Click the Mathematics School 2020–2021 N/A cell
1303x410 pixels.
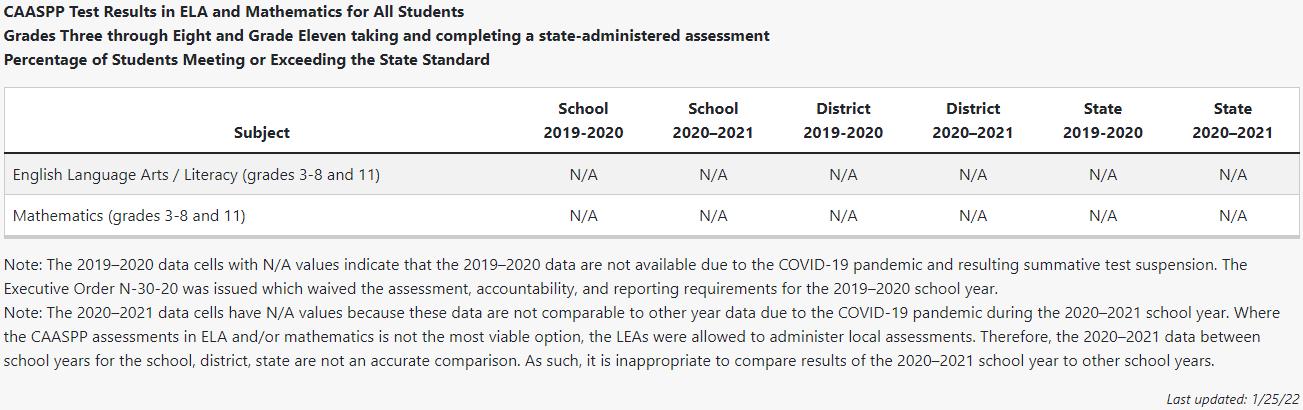(x=713, y=215)
